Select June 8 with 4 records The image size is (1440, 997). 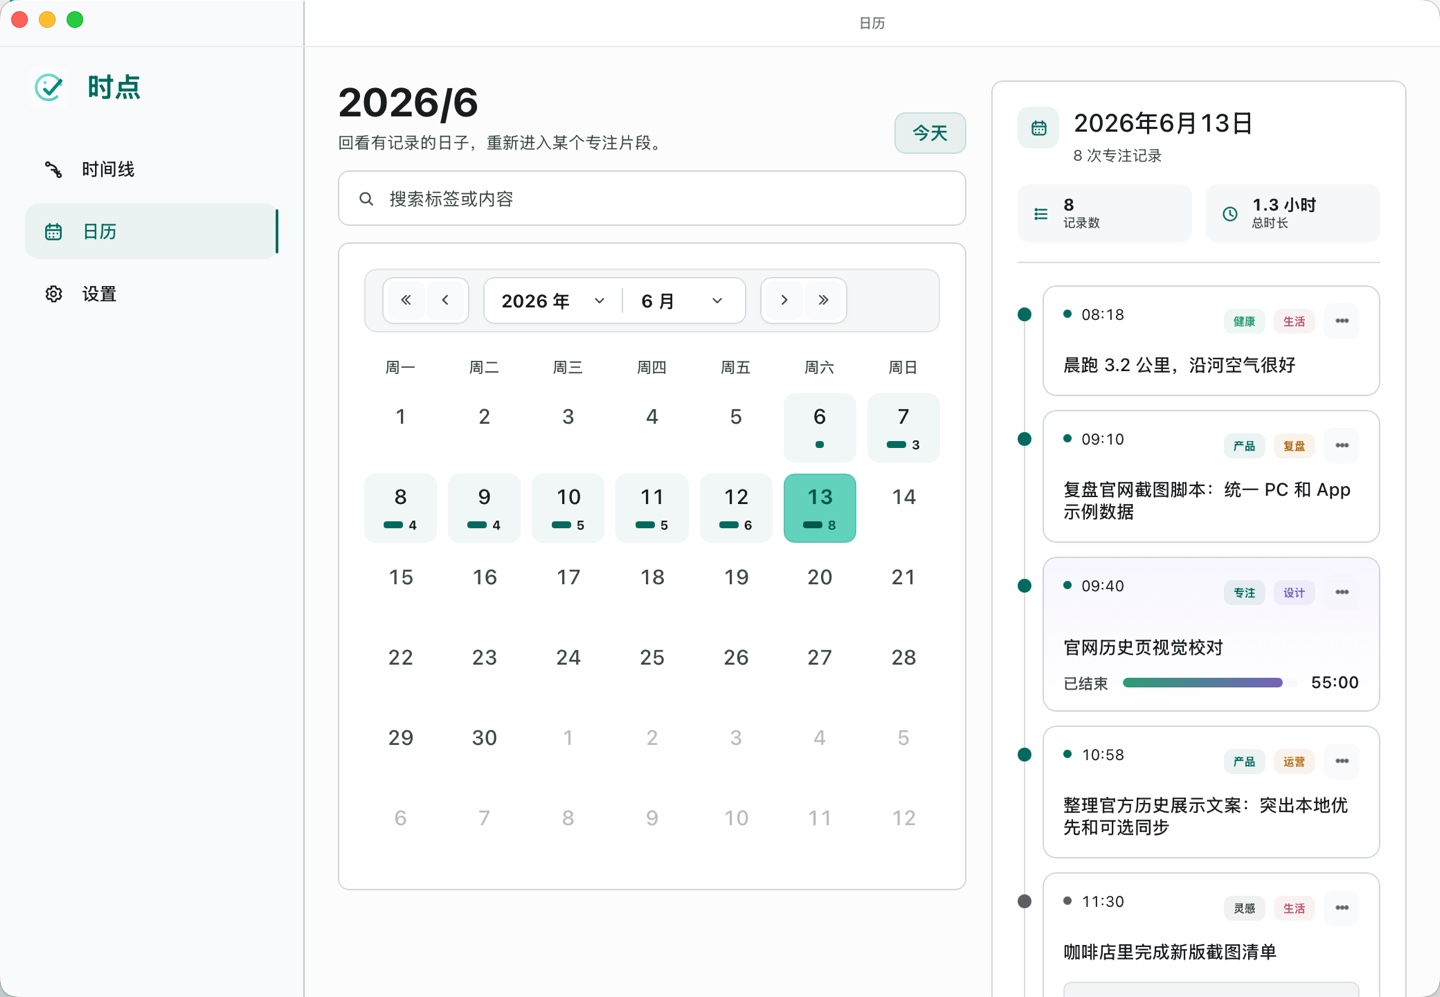pyautogui.click(x=401, y=508)
